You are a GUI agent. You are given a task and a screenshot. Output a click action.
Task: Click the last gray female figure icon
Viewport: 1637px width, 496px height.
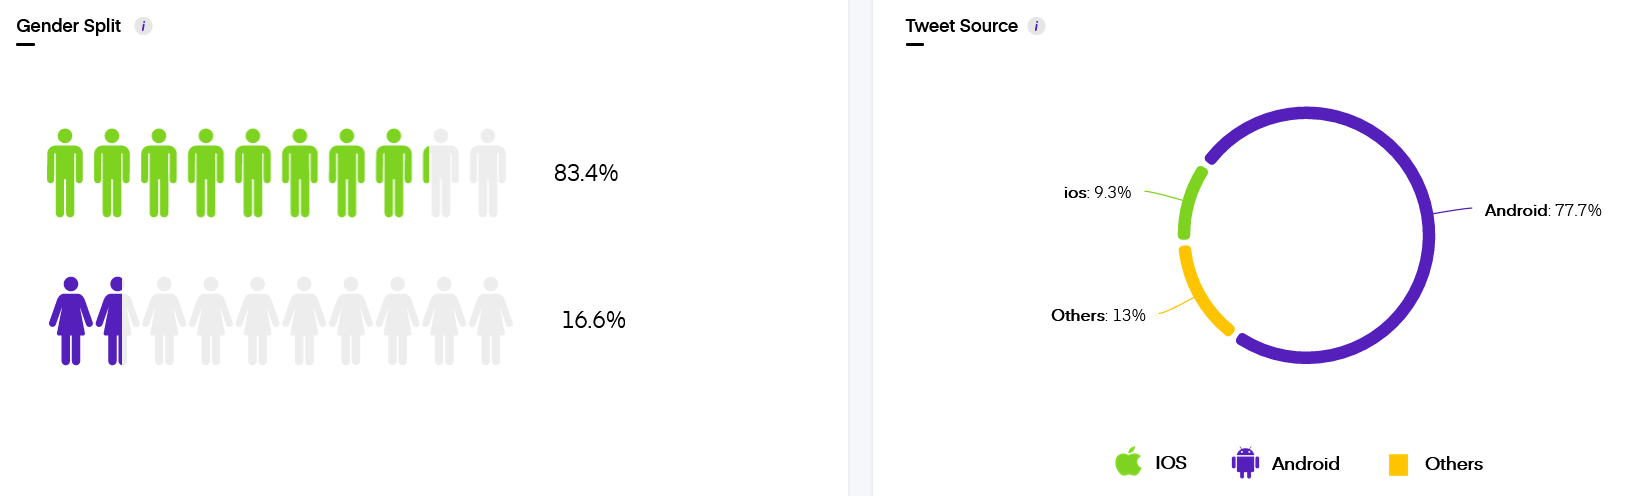(491, 320)
